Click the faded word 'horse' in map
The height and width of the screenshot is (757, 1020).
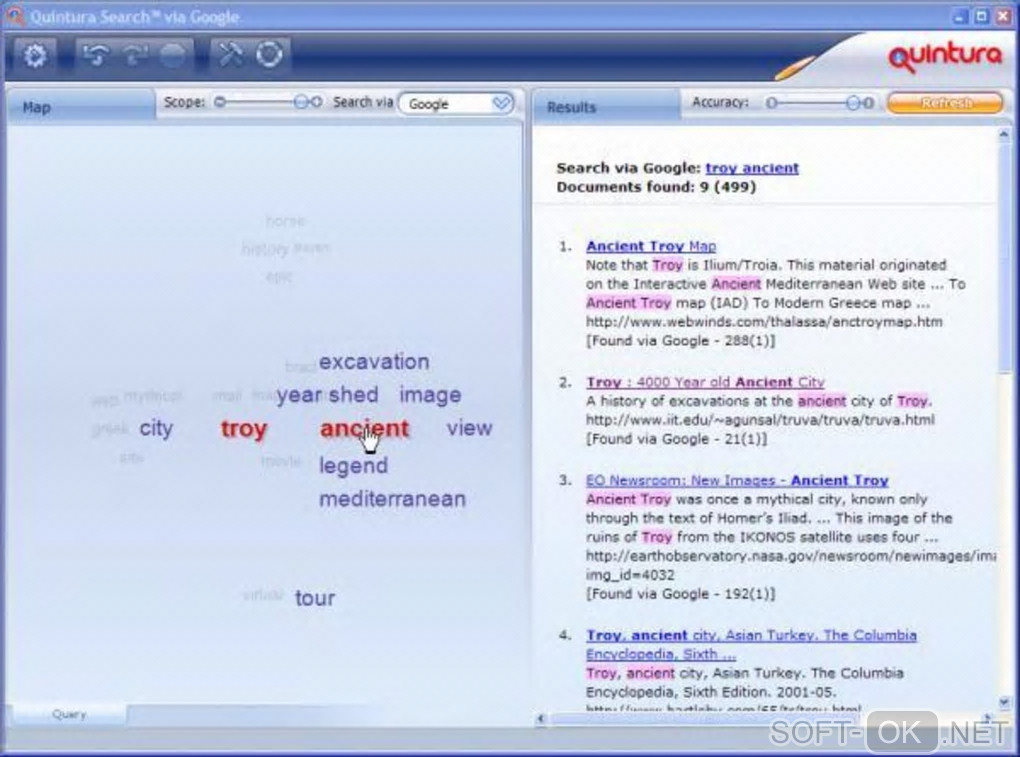[x=285, y=221]
